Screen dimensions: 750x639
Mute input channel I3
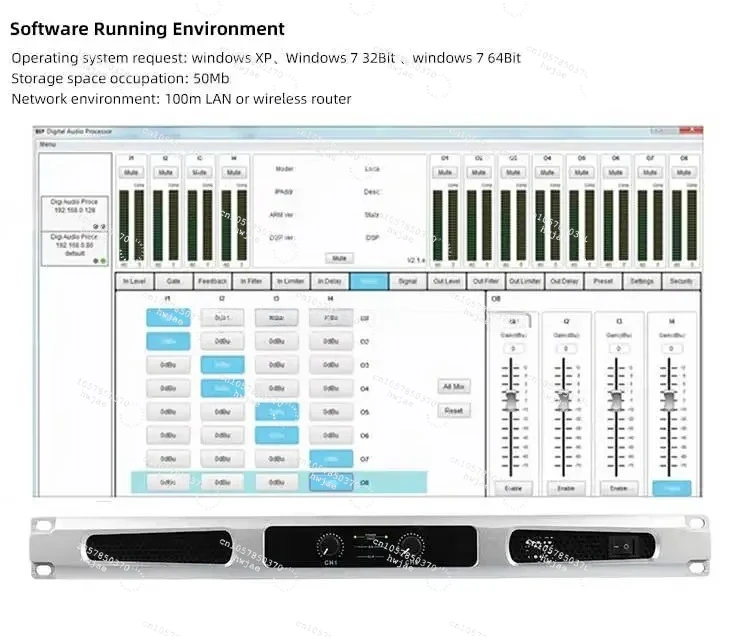pyautogui.click(x=199, y=172)
